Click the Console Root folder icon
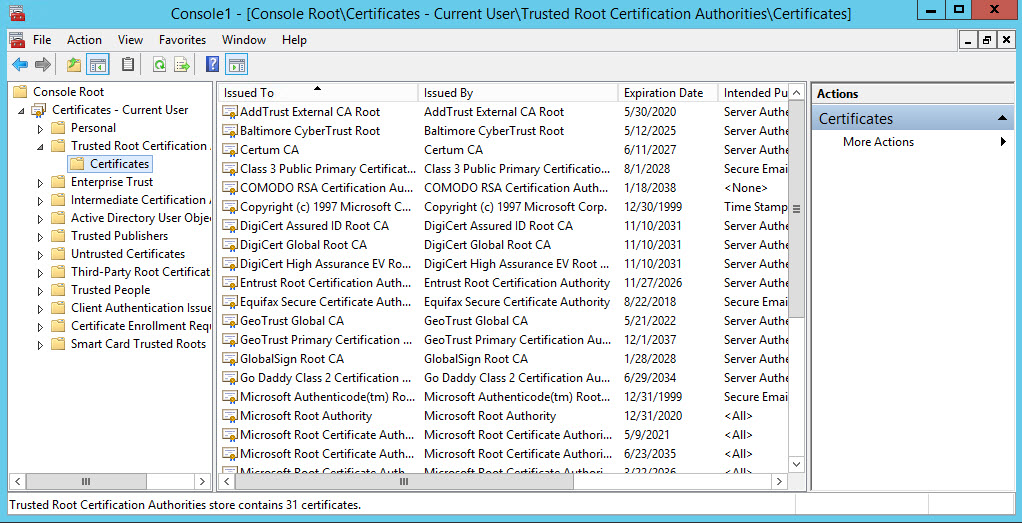This screenshot has height=523, width=1022. point(21,92)
